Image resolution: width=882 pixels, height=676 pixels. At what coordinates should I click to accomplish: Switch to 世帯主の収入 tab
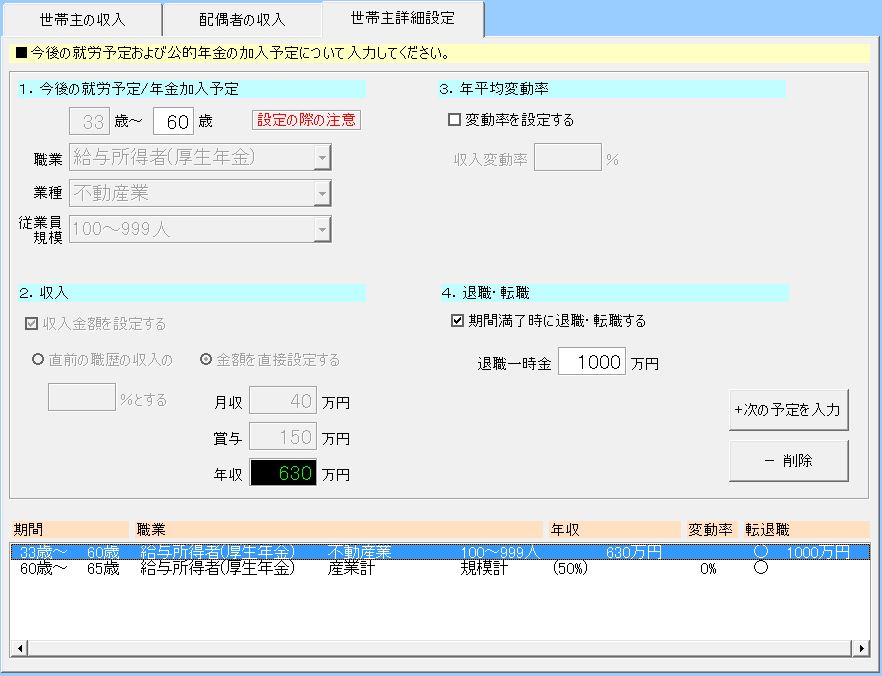tap(83, 20)
